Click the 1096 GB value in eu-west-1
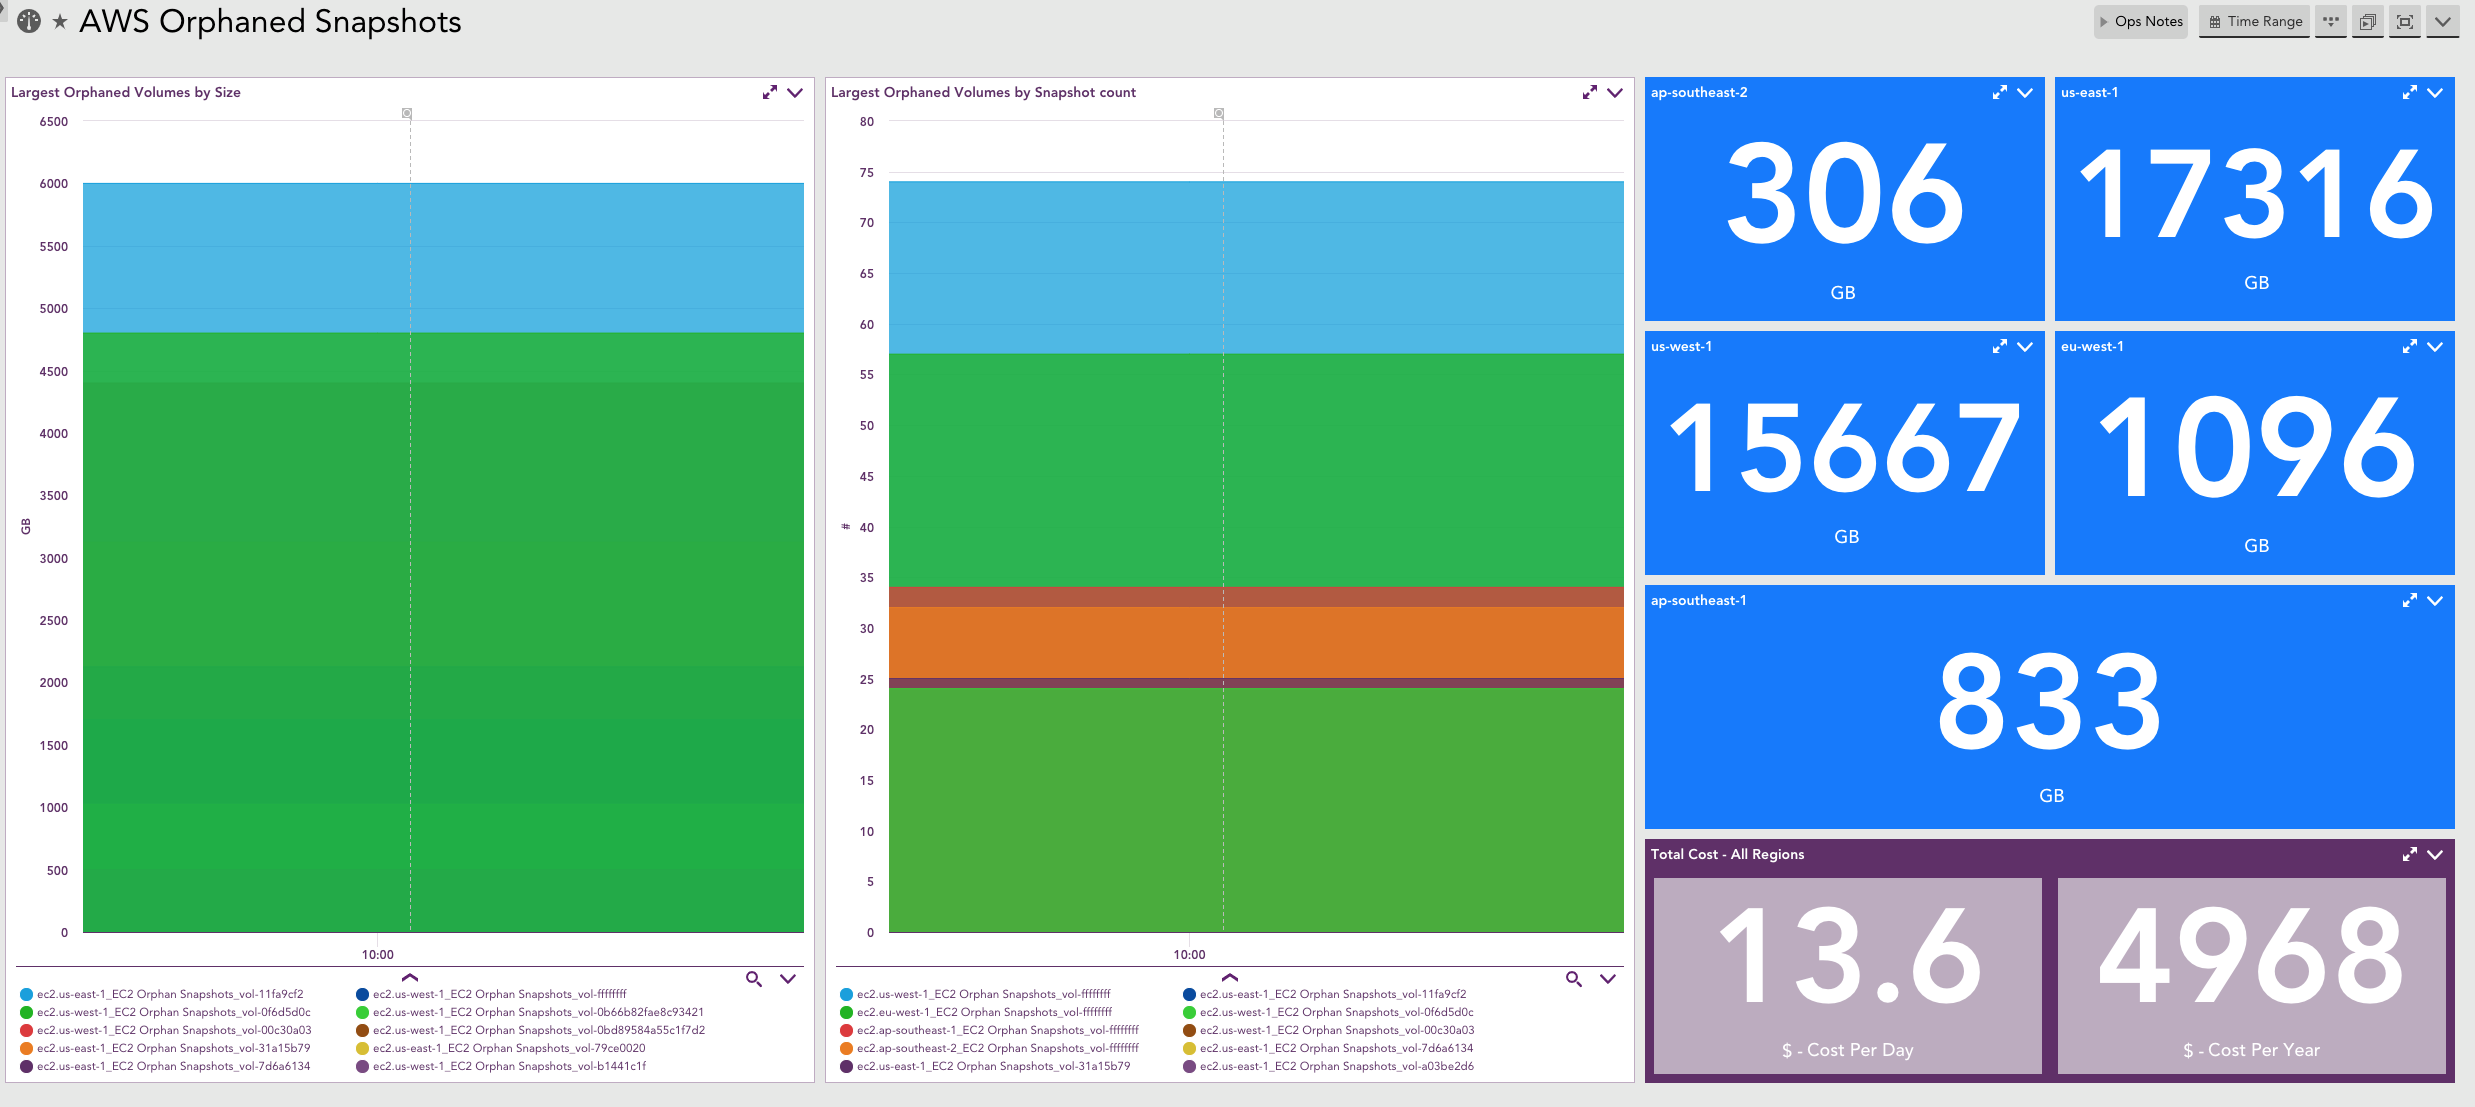The image size is (2475, 1107). tap(2256, 446)
